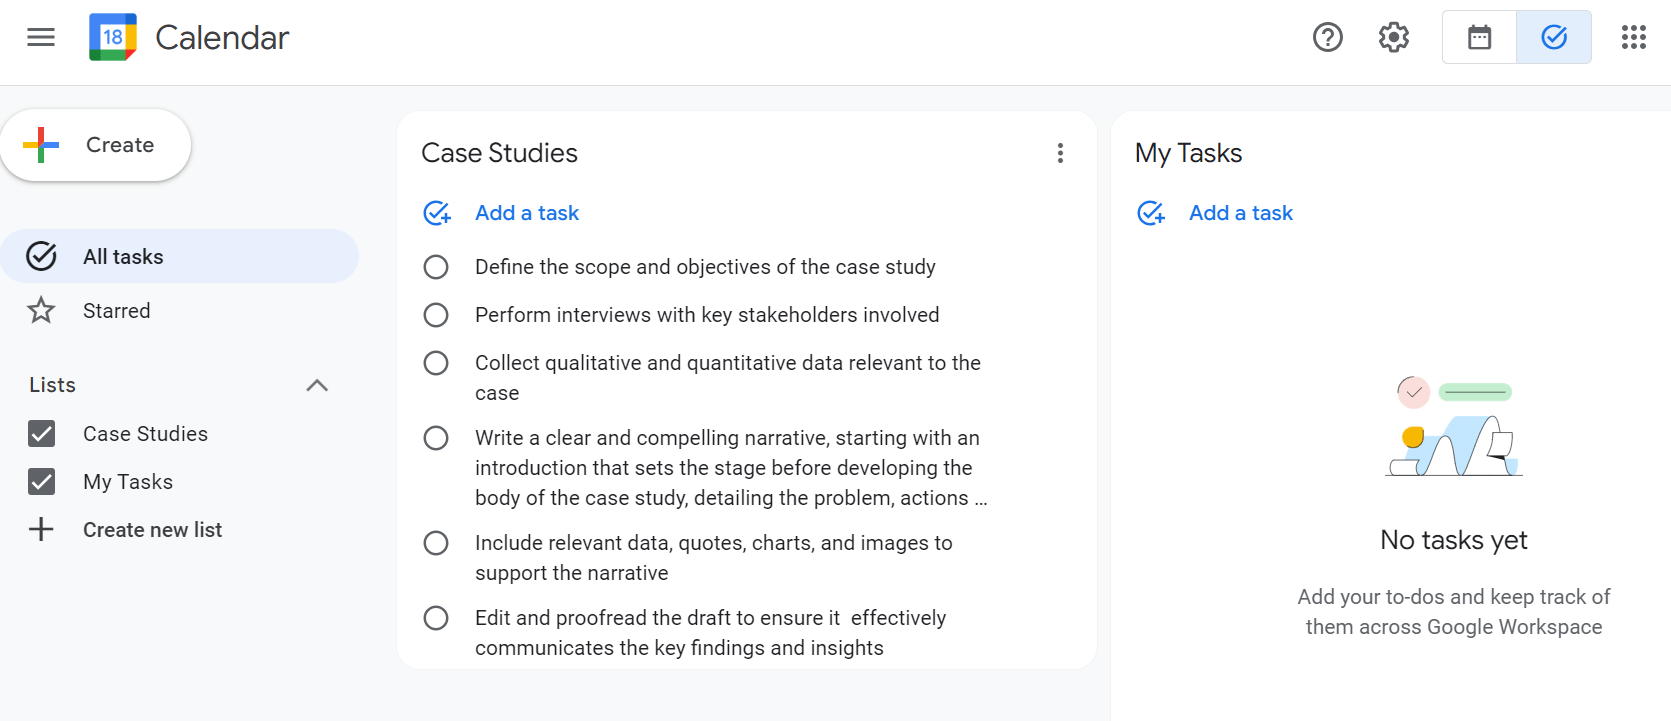Open the Google apps grid
This screenshot has width=1671, height=721.
pyautogui.click(x=1633, y=38)
